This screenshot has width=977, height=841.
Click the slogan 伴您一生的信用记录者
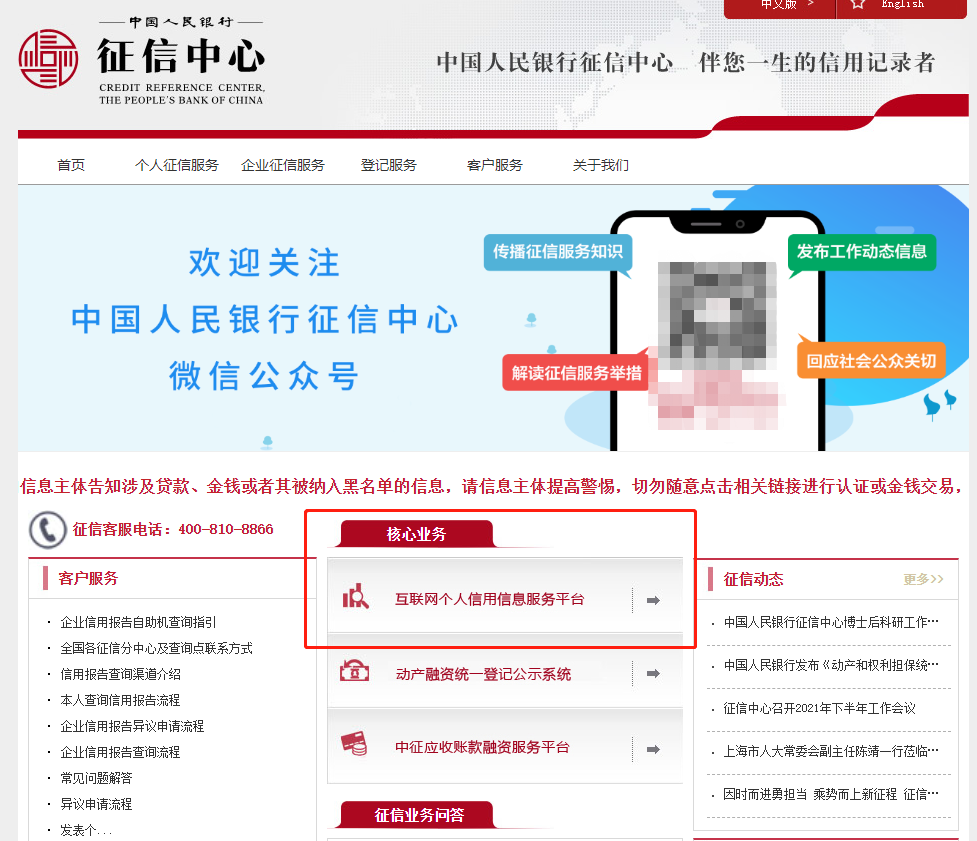tap(817, 62)
